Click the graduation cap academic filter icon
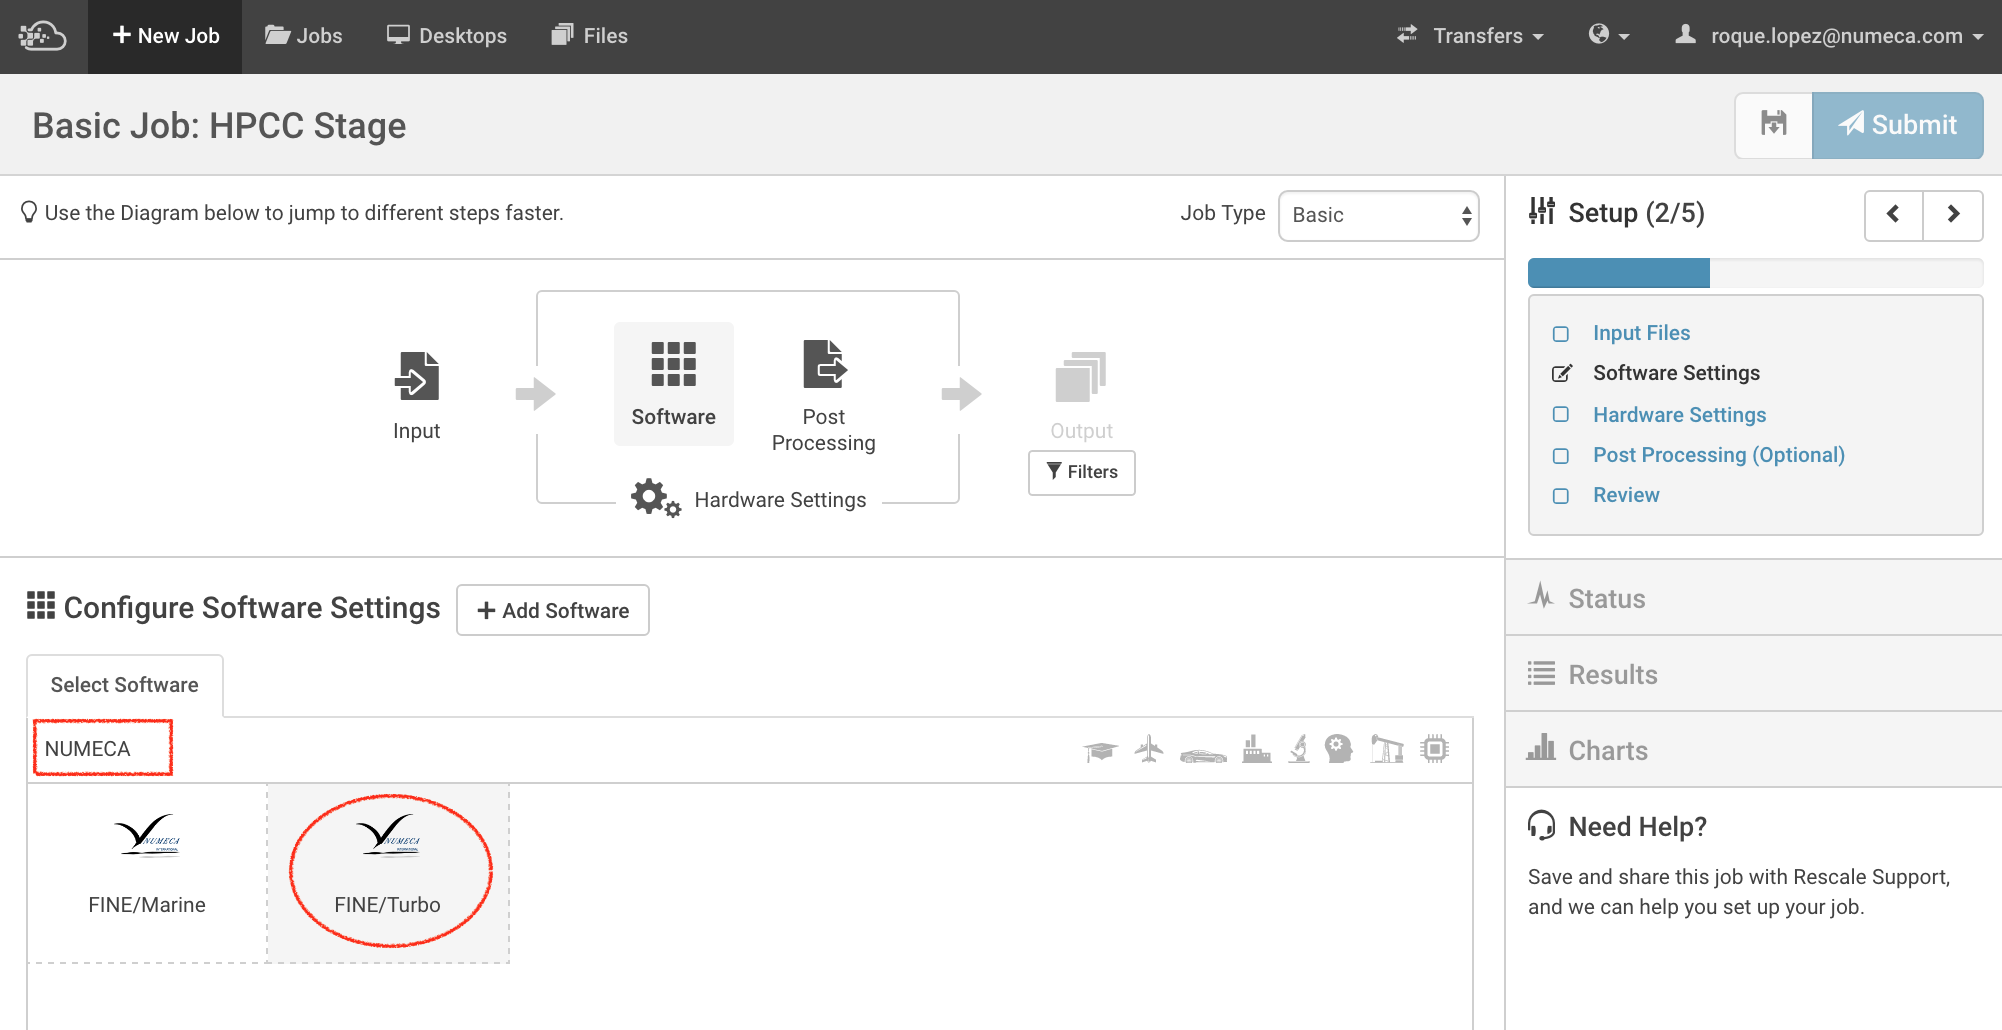Image resolution: width=2002 pixels, height=1030 pixels. 1100,751
